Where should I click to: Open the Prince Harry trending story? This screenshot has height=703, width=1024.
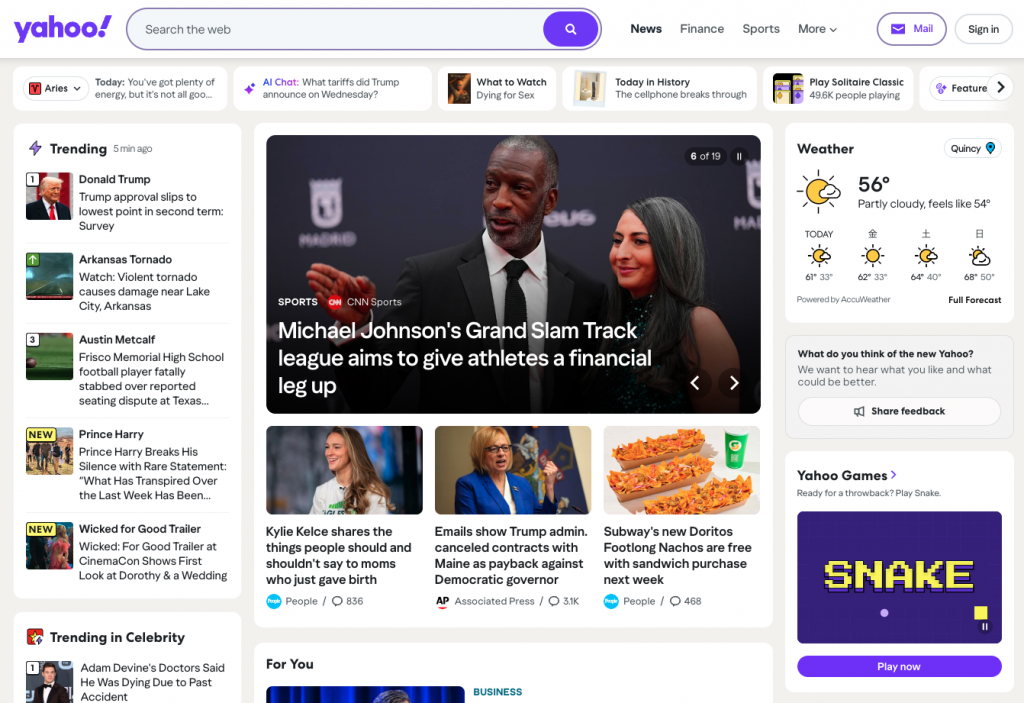127,465
